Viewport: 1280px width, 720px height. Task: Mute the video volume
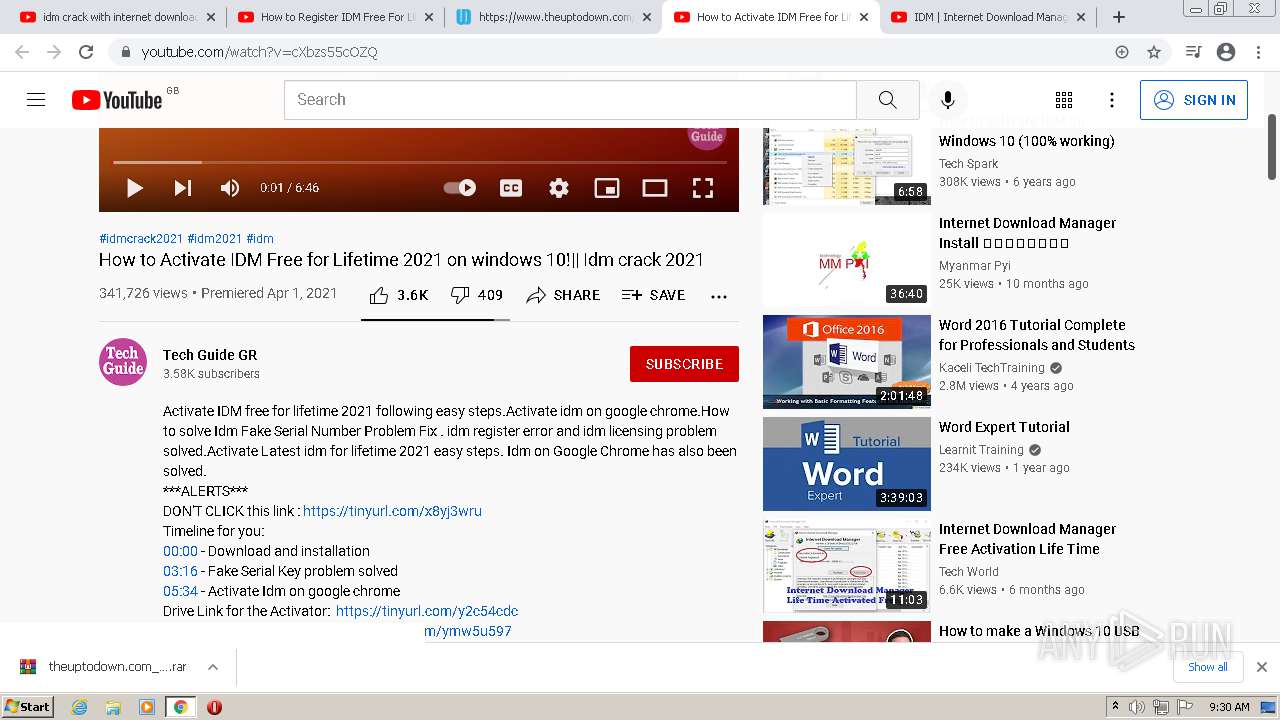(x=230, y=188)
